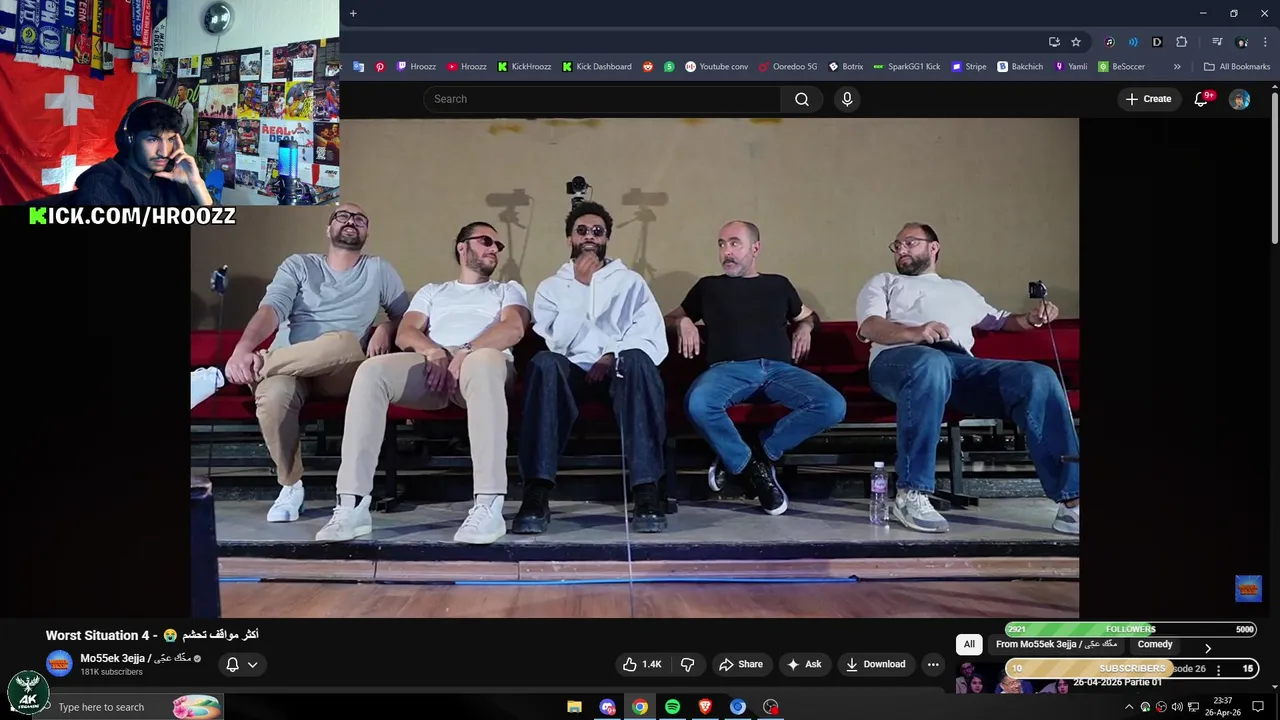Click the music note extension icon

click(1109, 42)
